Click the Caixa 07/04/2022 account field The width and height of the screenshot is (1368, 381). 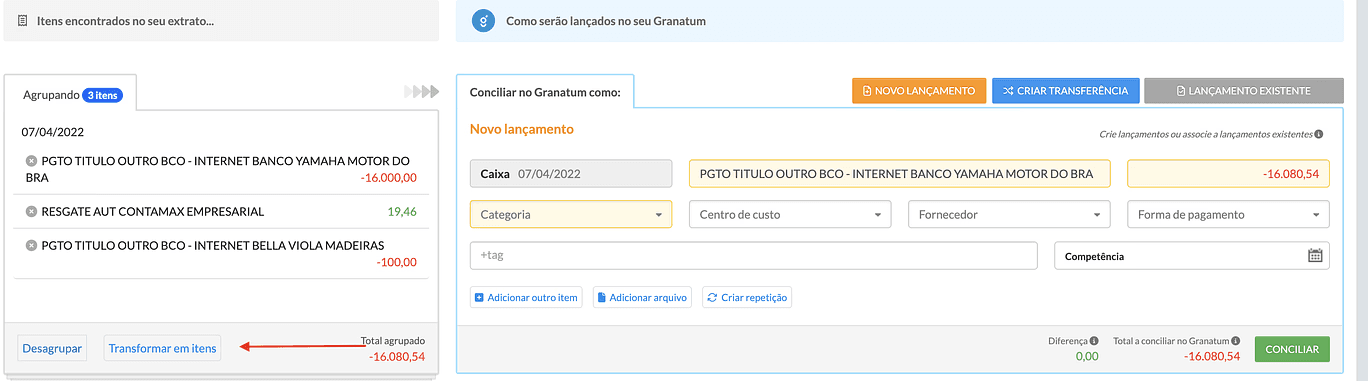tap(571, 173)
